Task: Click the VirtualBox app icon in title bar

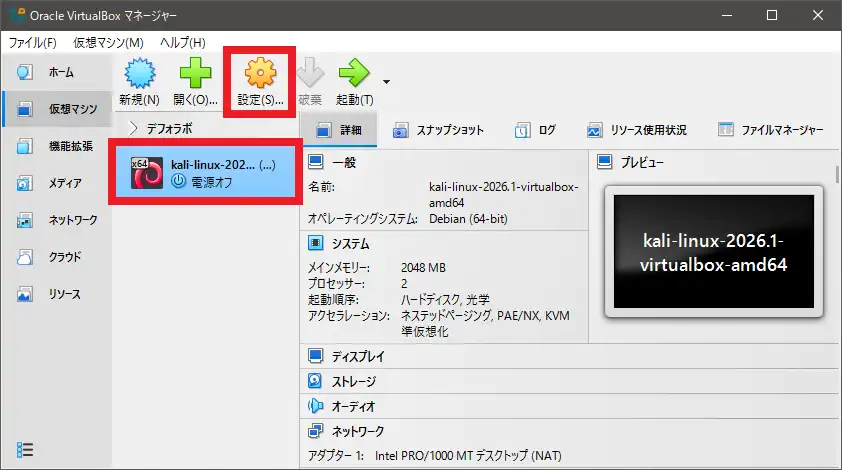Action: tap(17, 15)
